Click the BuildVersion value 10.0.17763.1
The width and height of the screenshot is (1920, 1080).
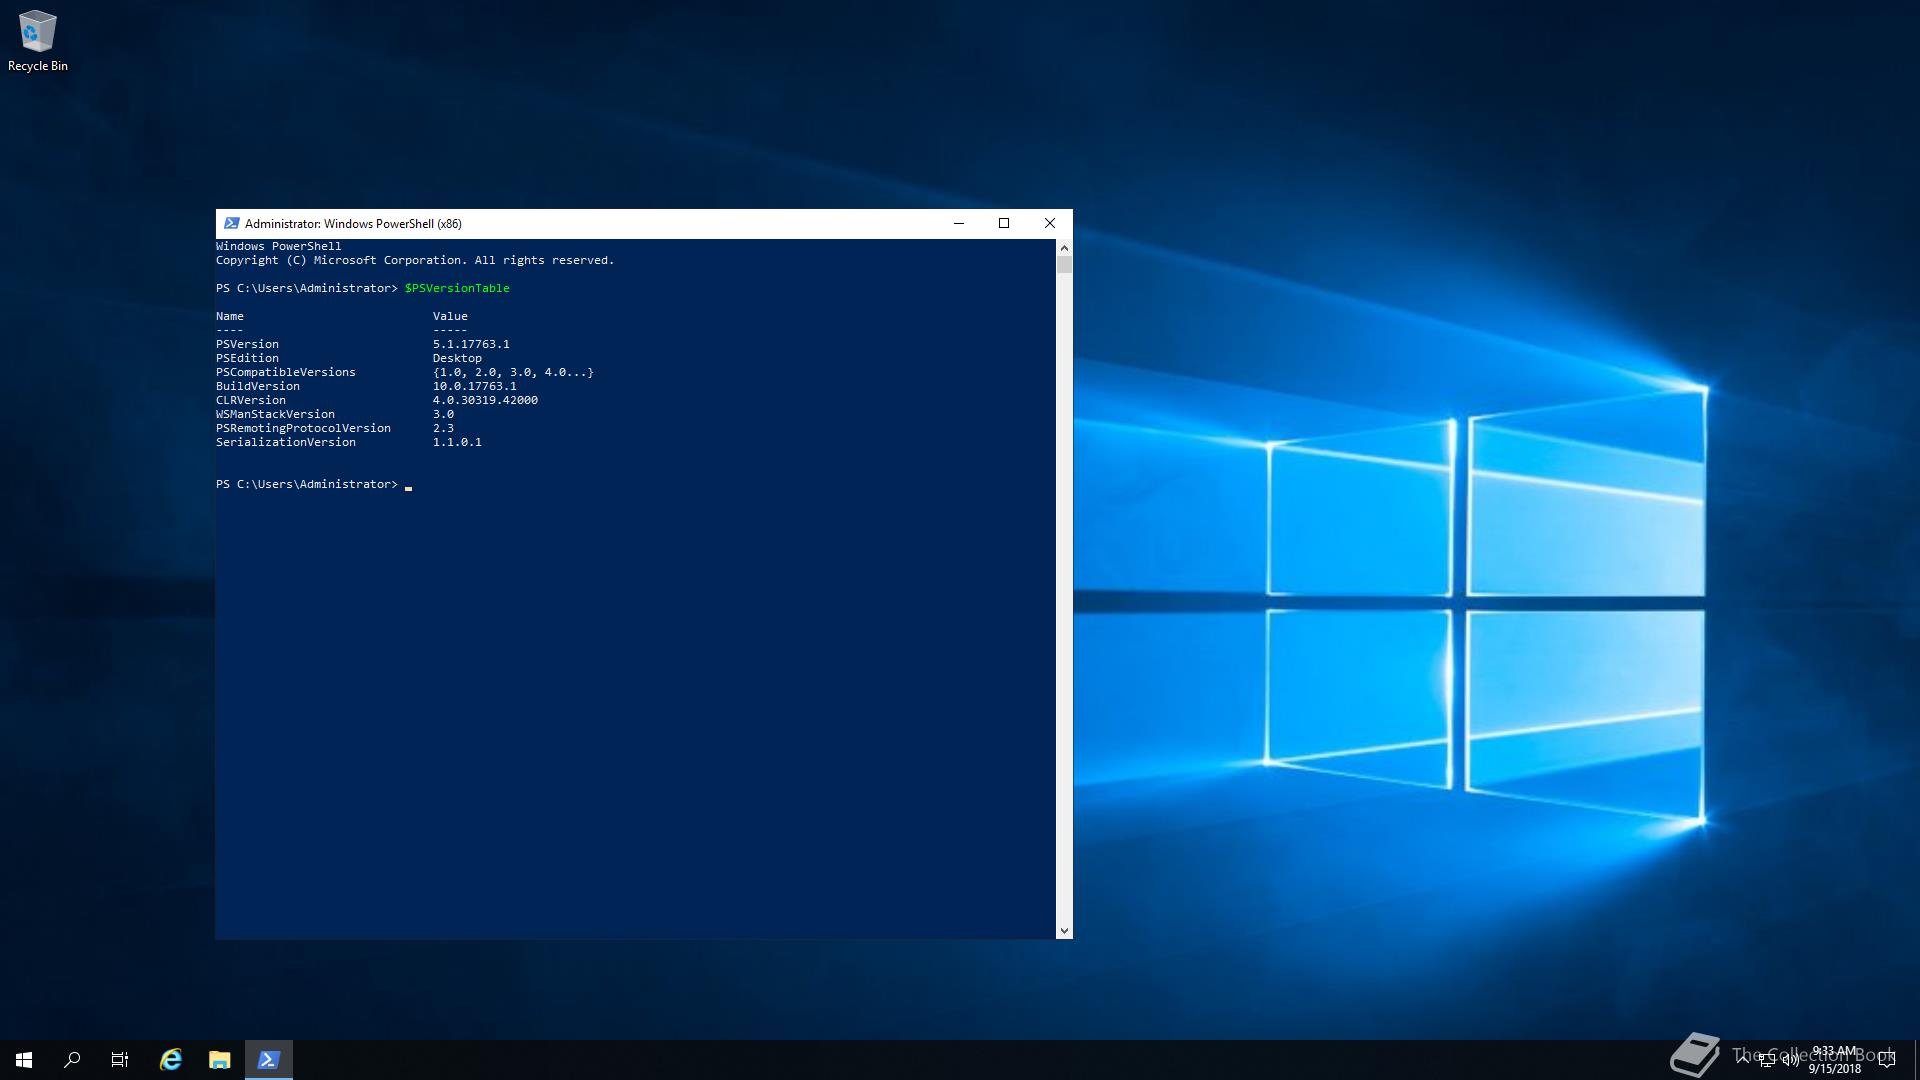(475, 386)
